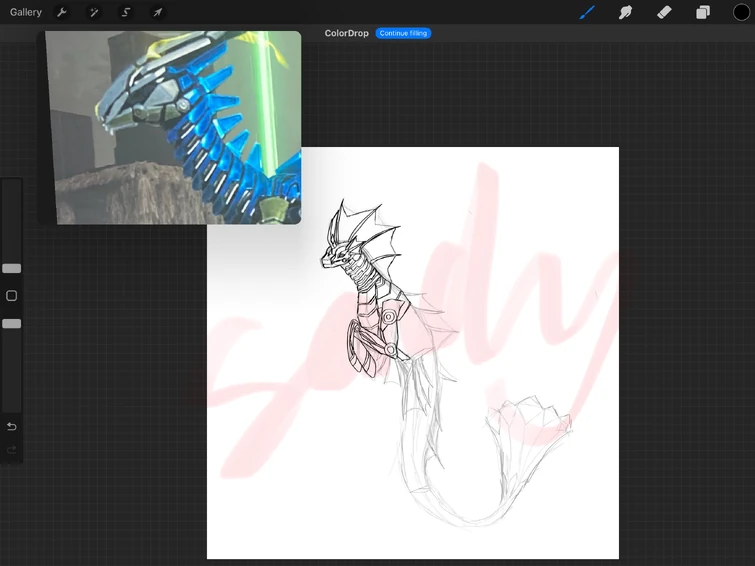Click the brush opacity slider handle
Screen dimensions: 755x566
tap(12, 324)
